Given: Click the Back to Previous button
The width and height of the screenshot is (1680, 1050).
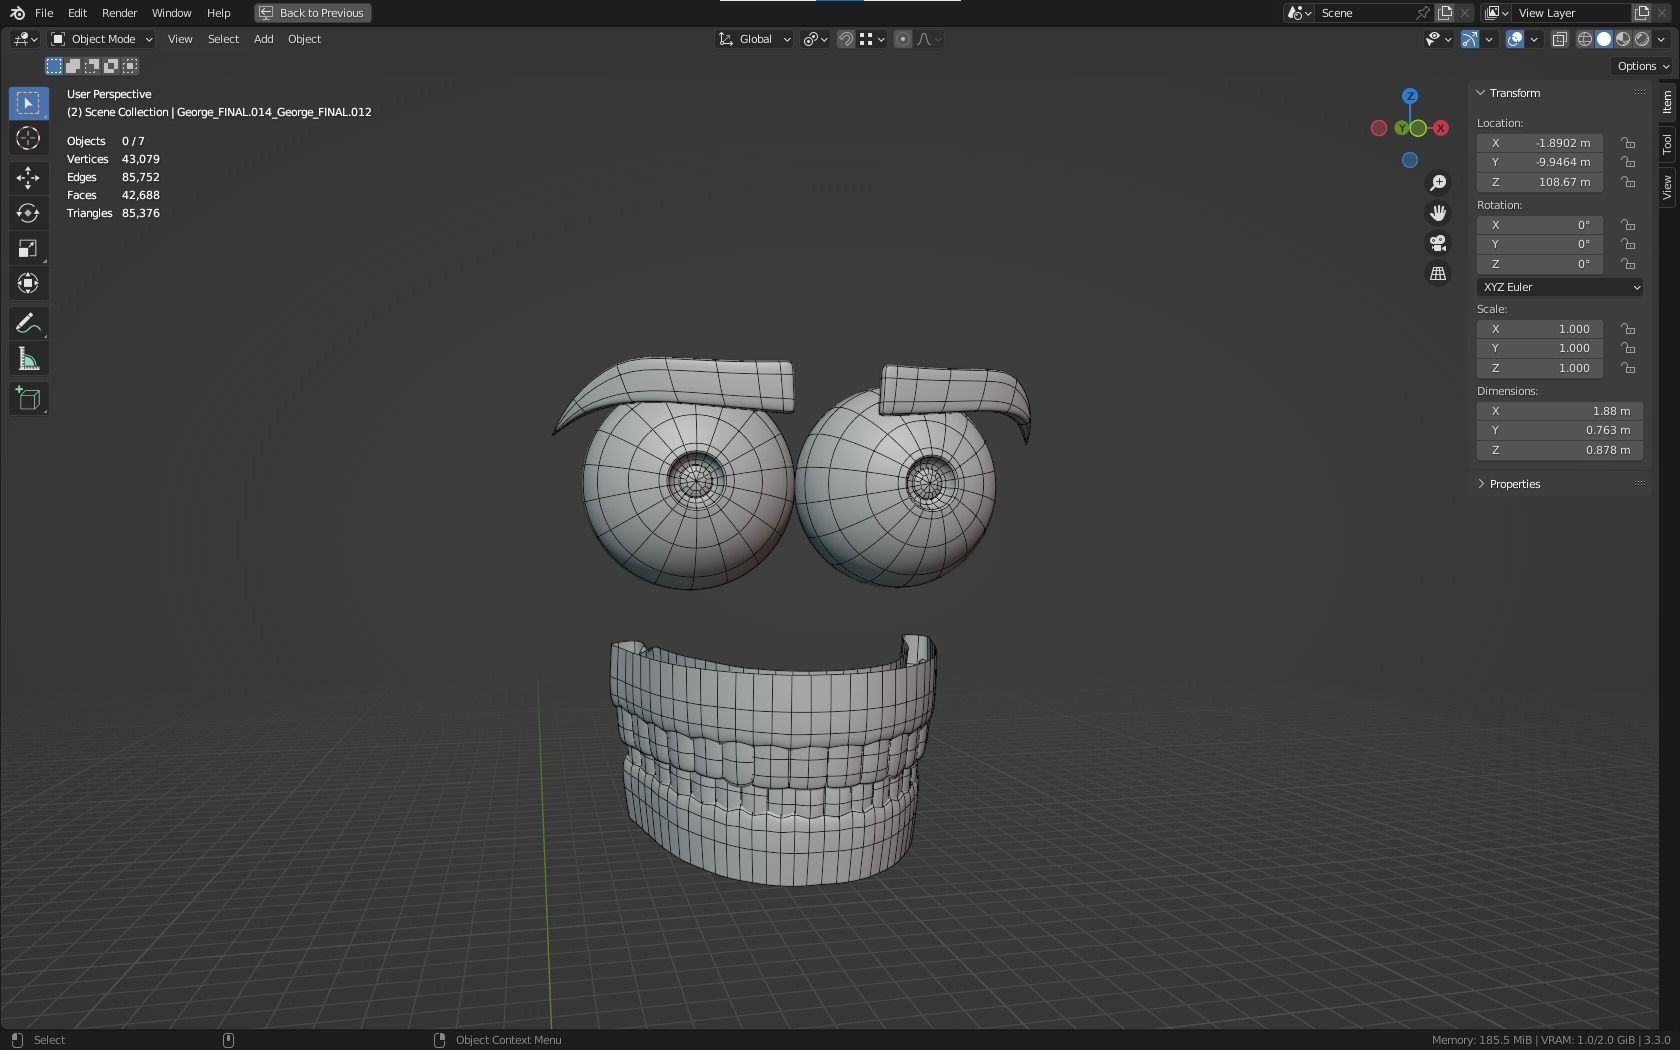Looking at the screenshot, I should pyautogui.click(x=313, y=13).
